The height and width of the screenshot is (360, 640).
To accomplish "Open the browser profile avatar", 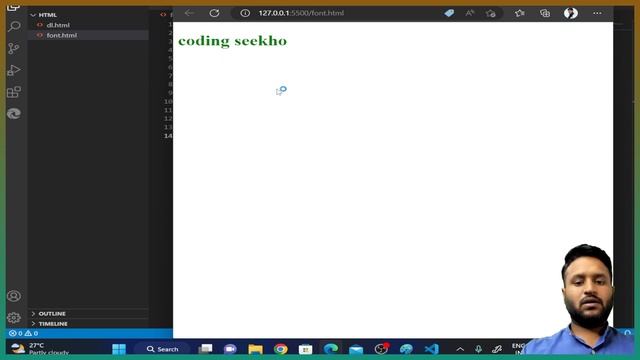I will (x=571, y=13).
